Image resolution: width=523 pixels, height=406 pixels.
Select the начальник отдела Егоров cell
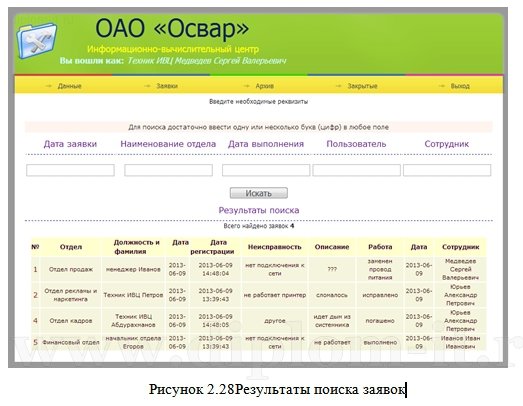click(133, 342)
